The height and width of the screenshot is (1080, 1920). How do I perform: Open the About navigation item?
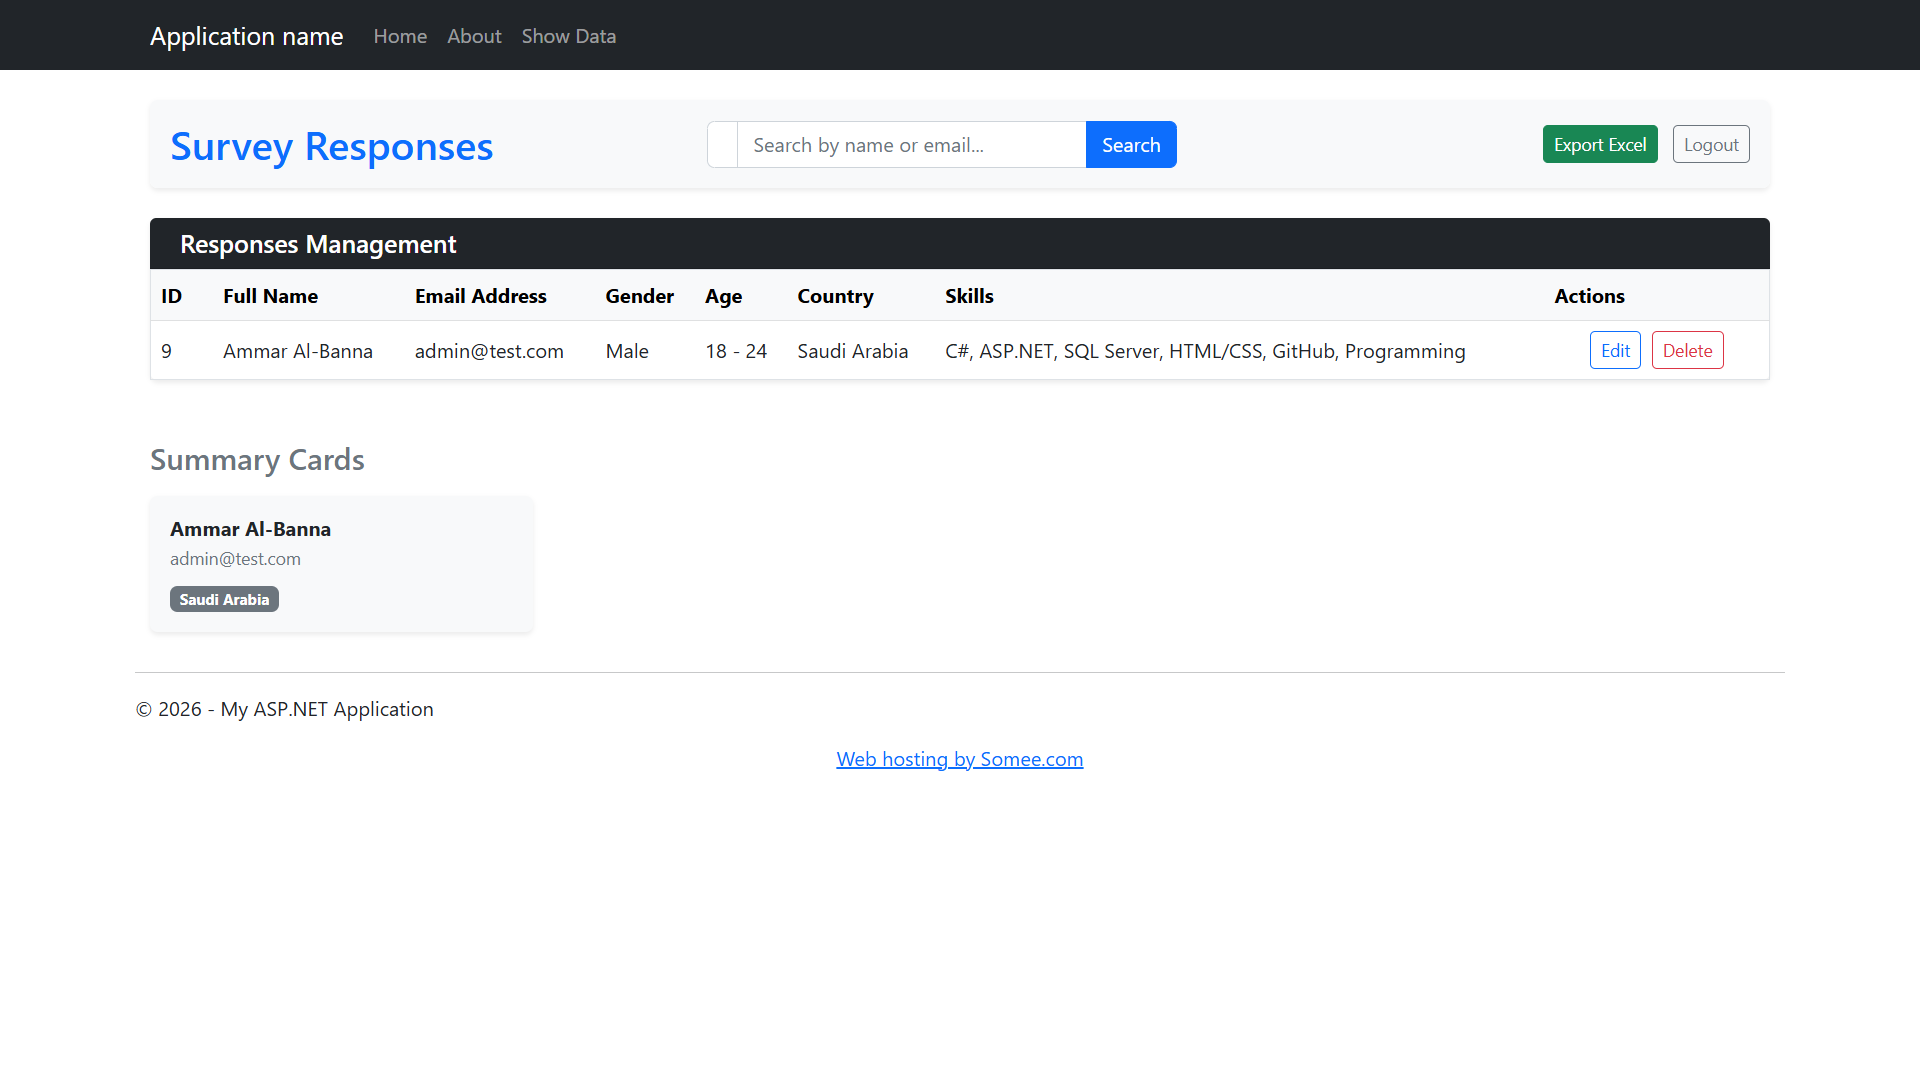pos(473,36)
